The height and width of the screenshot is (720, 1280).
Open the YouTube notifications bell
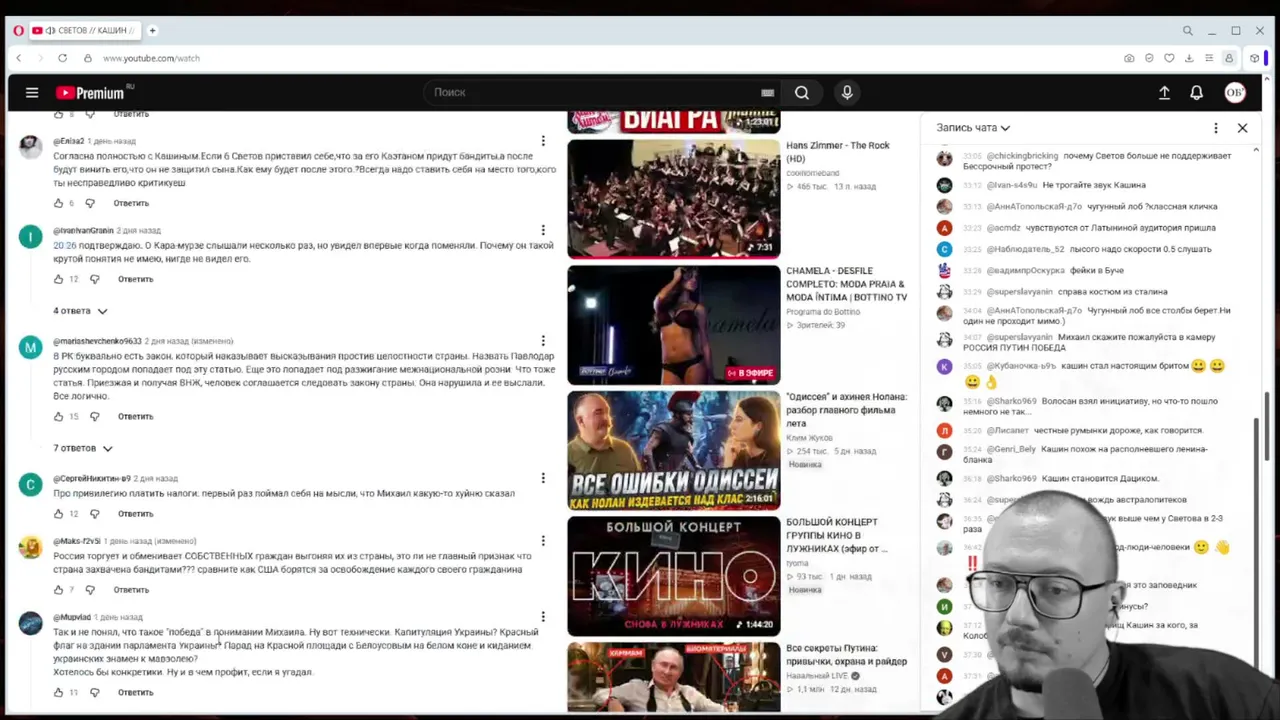1196,93
